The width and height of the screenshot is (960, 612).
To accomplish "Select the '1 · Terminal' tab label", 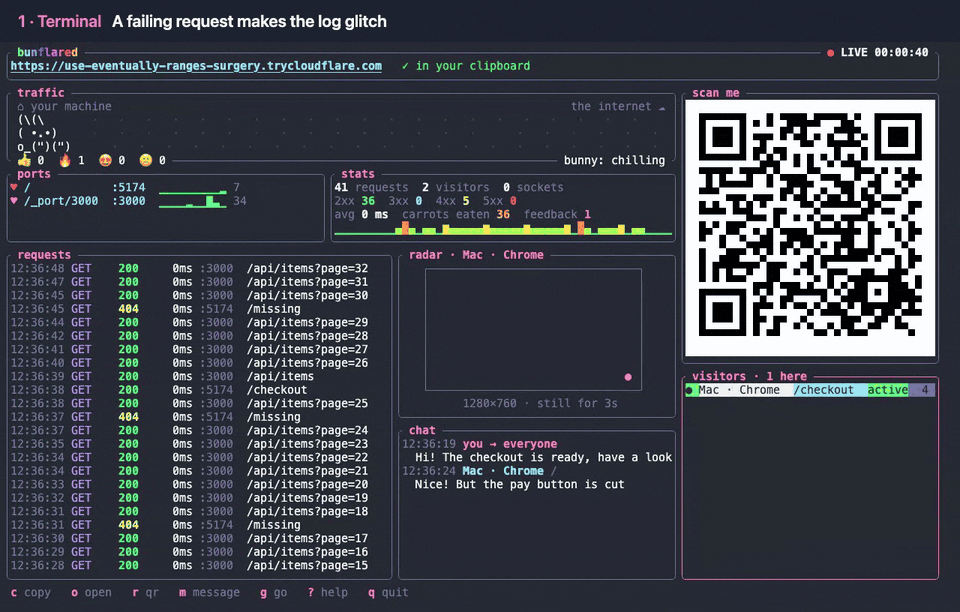I will point(59,21).
